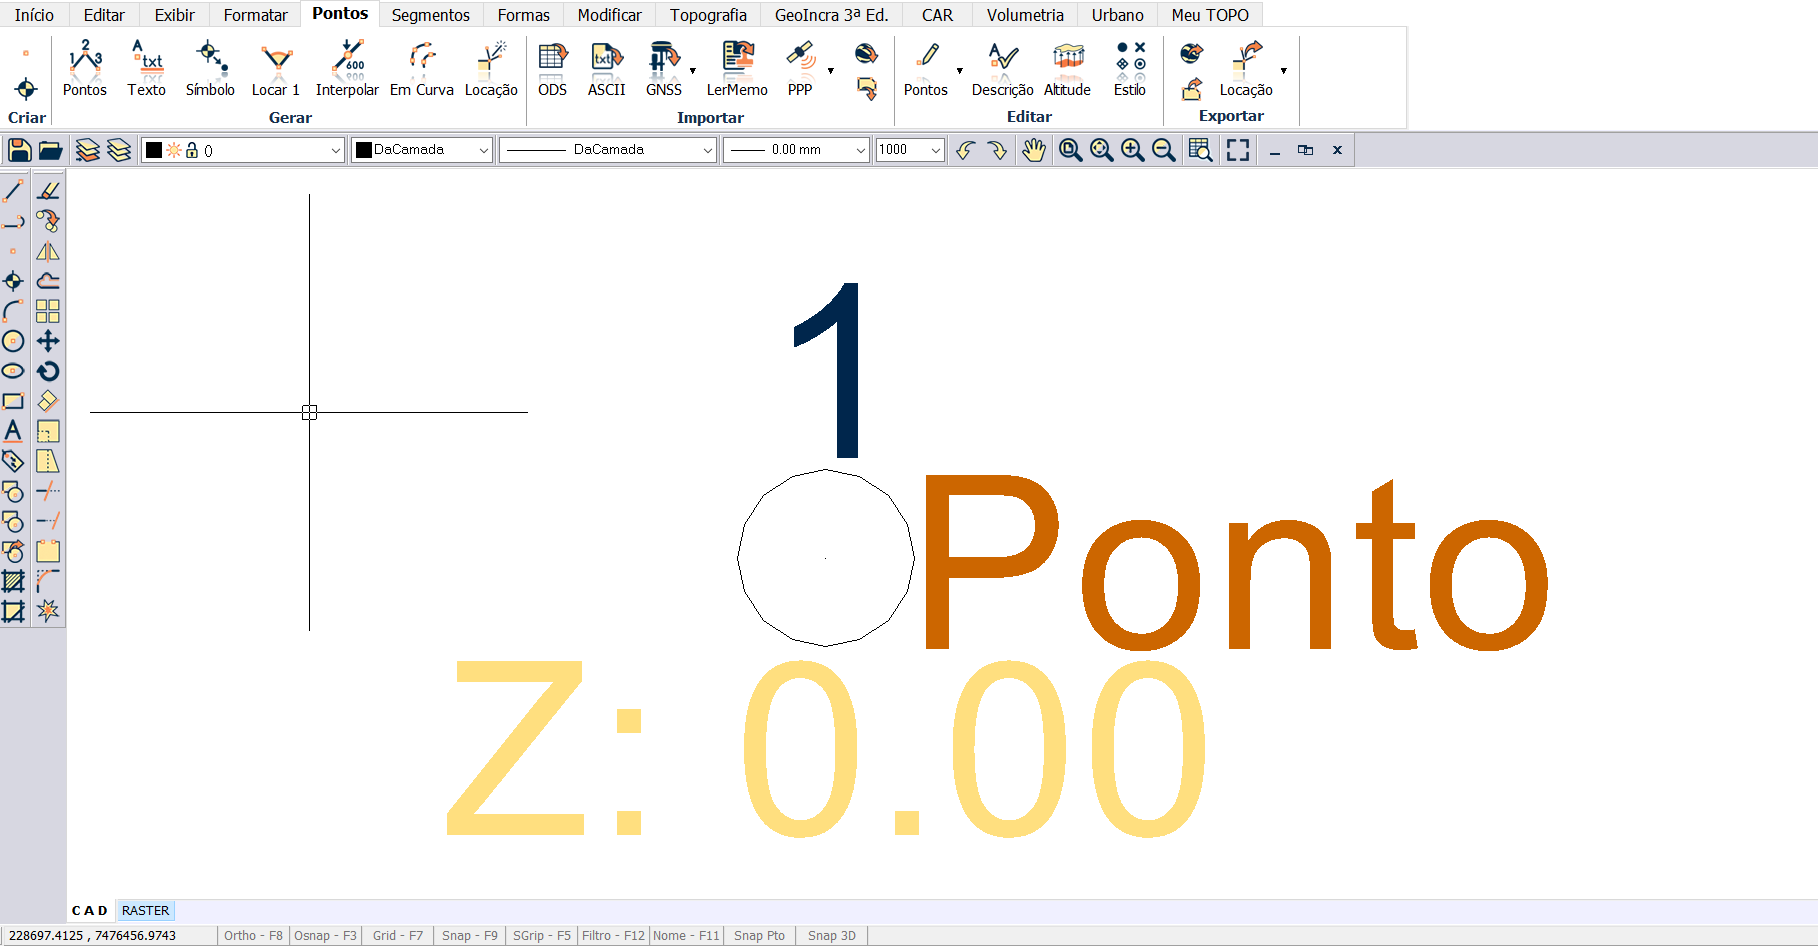Open the LerMemo import tool

pyautogui.click(x=737, y=69)
